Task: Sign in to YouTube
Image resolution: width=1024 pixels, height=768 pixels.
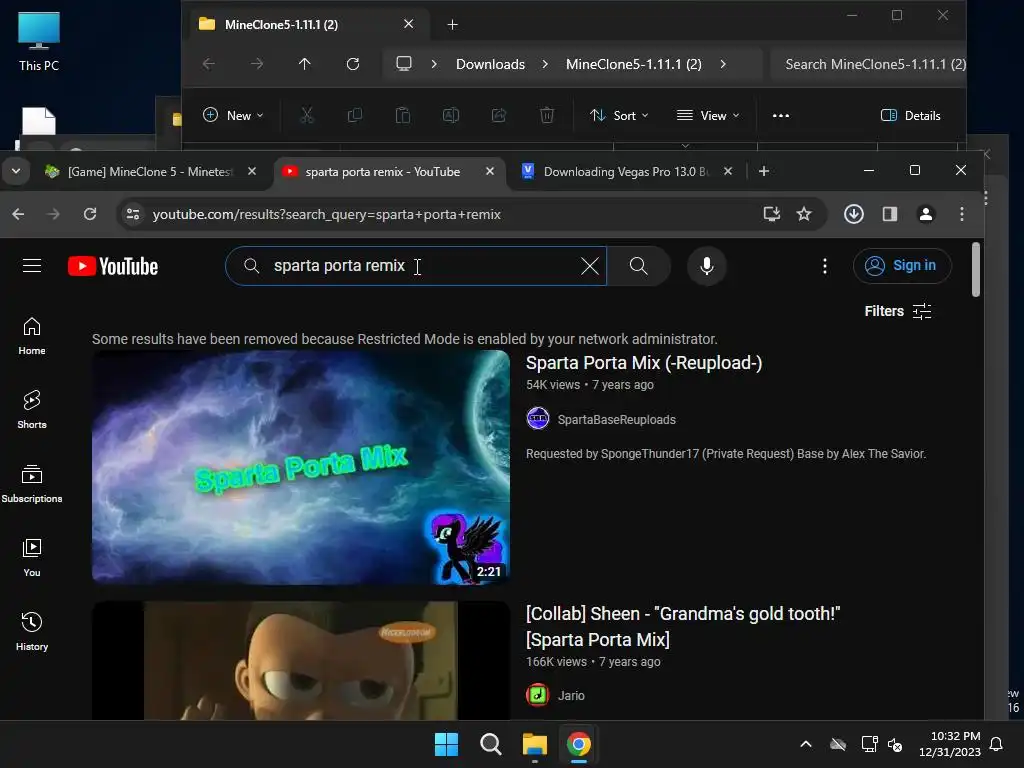Action: point(902,266)
